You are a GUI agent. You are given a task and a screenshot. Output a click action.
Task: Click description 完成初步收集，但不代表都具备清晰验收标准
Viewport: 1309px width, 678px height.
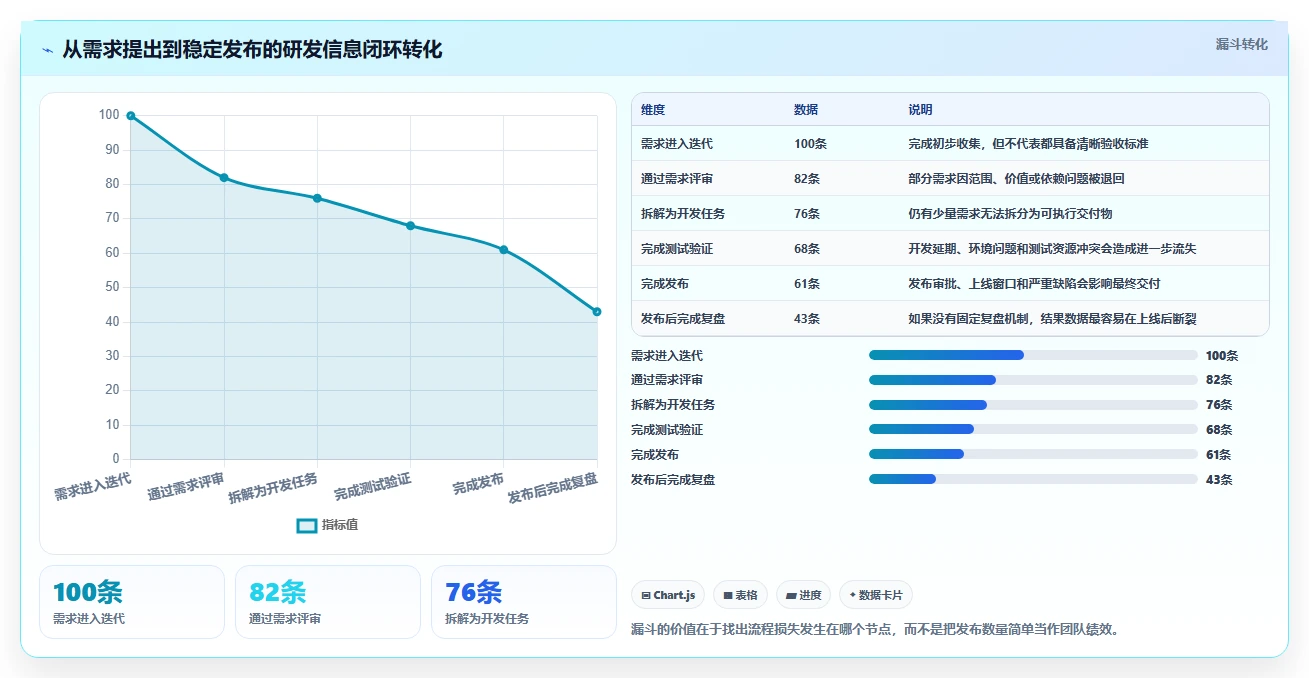coord(1028,144)
